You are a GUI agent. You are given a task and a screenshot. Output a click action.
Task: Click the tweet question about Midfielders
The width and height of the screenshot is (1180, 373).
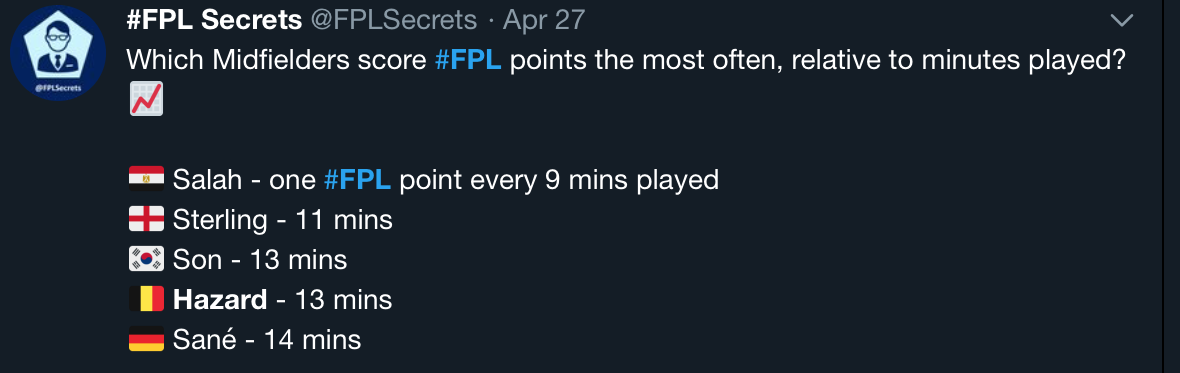click(x=625, y=60)
